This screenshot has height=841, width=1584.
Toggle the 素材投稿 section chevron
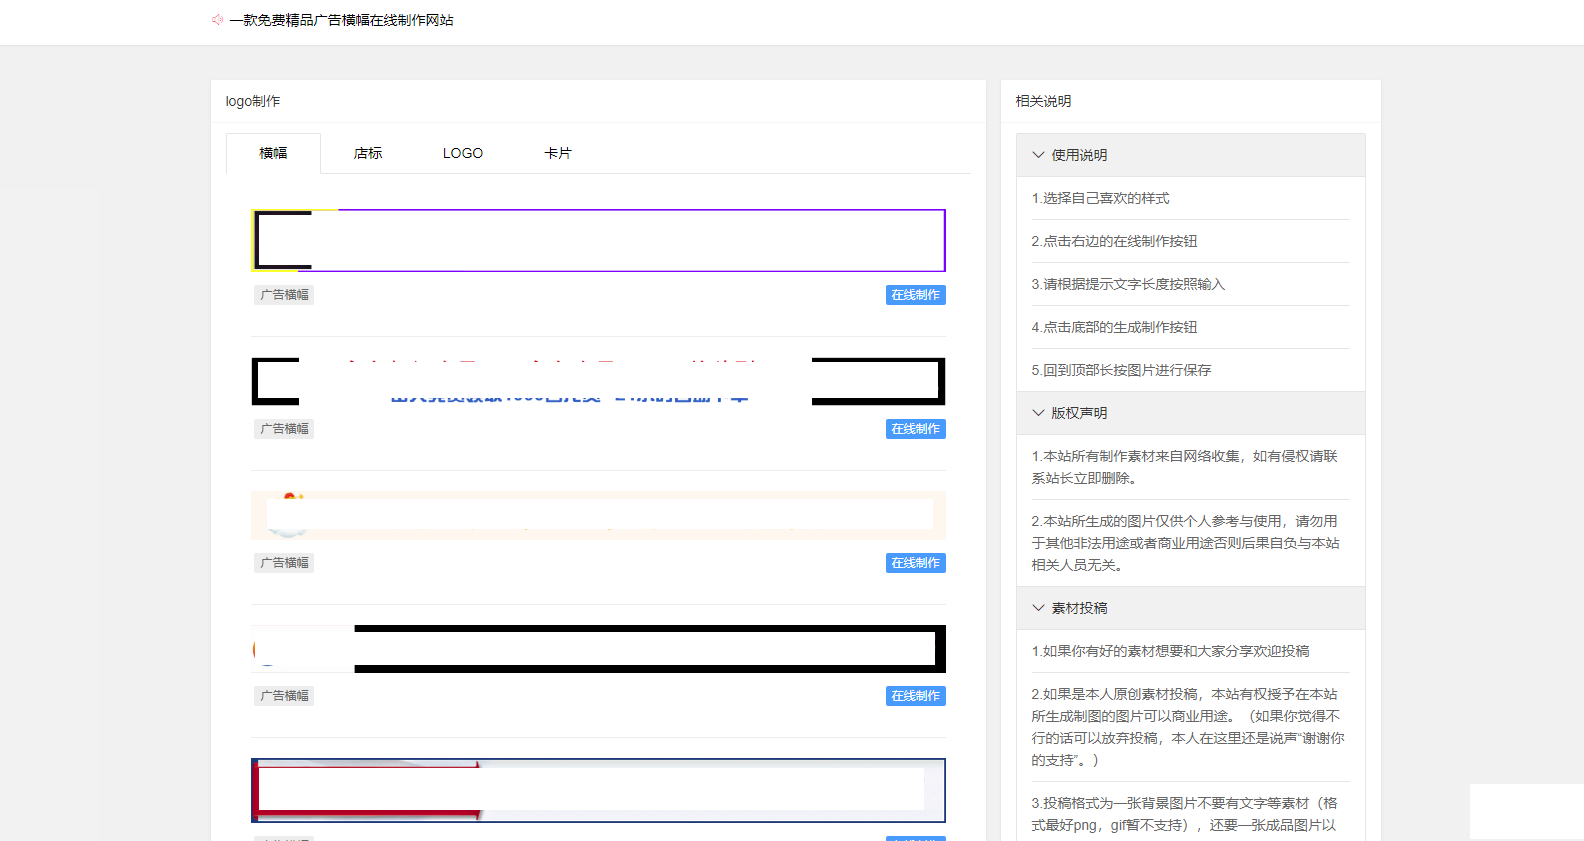pyautogui.click(x=1038, y=608)
